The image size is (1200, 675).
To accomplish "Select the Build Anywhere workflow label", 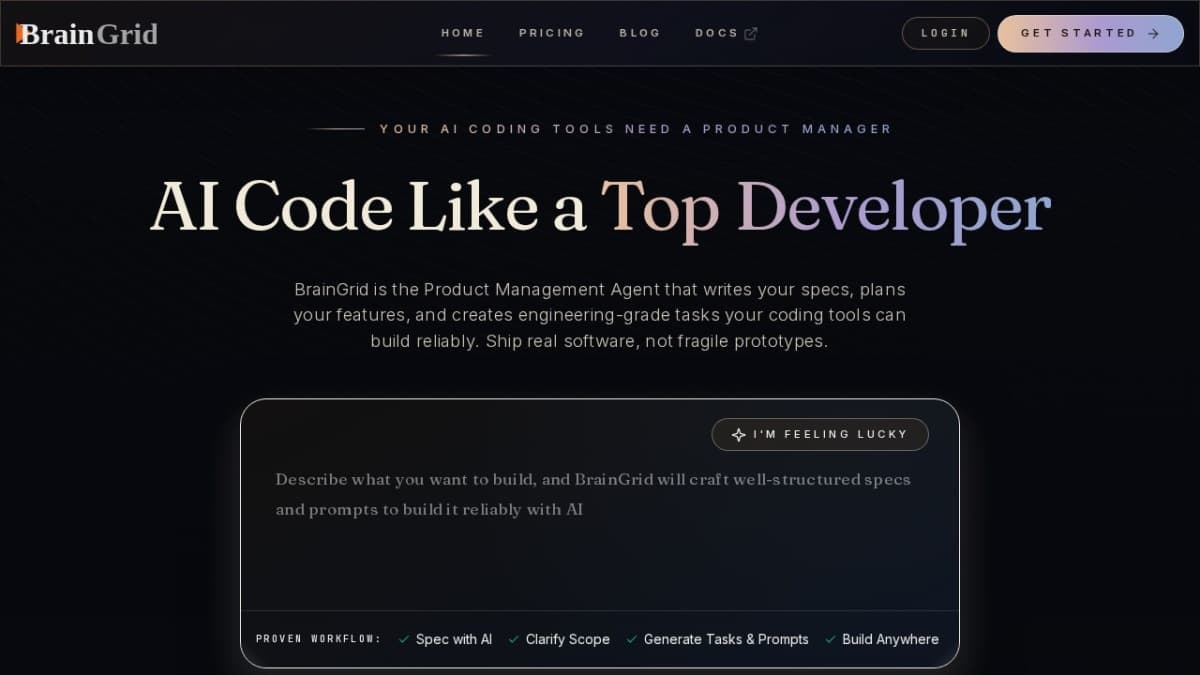I will (x=890, y=640).
